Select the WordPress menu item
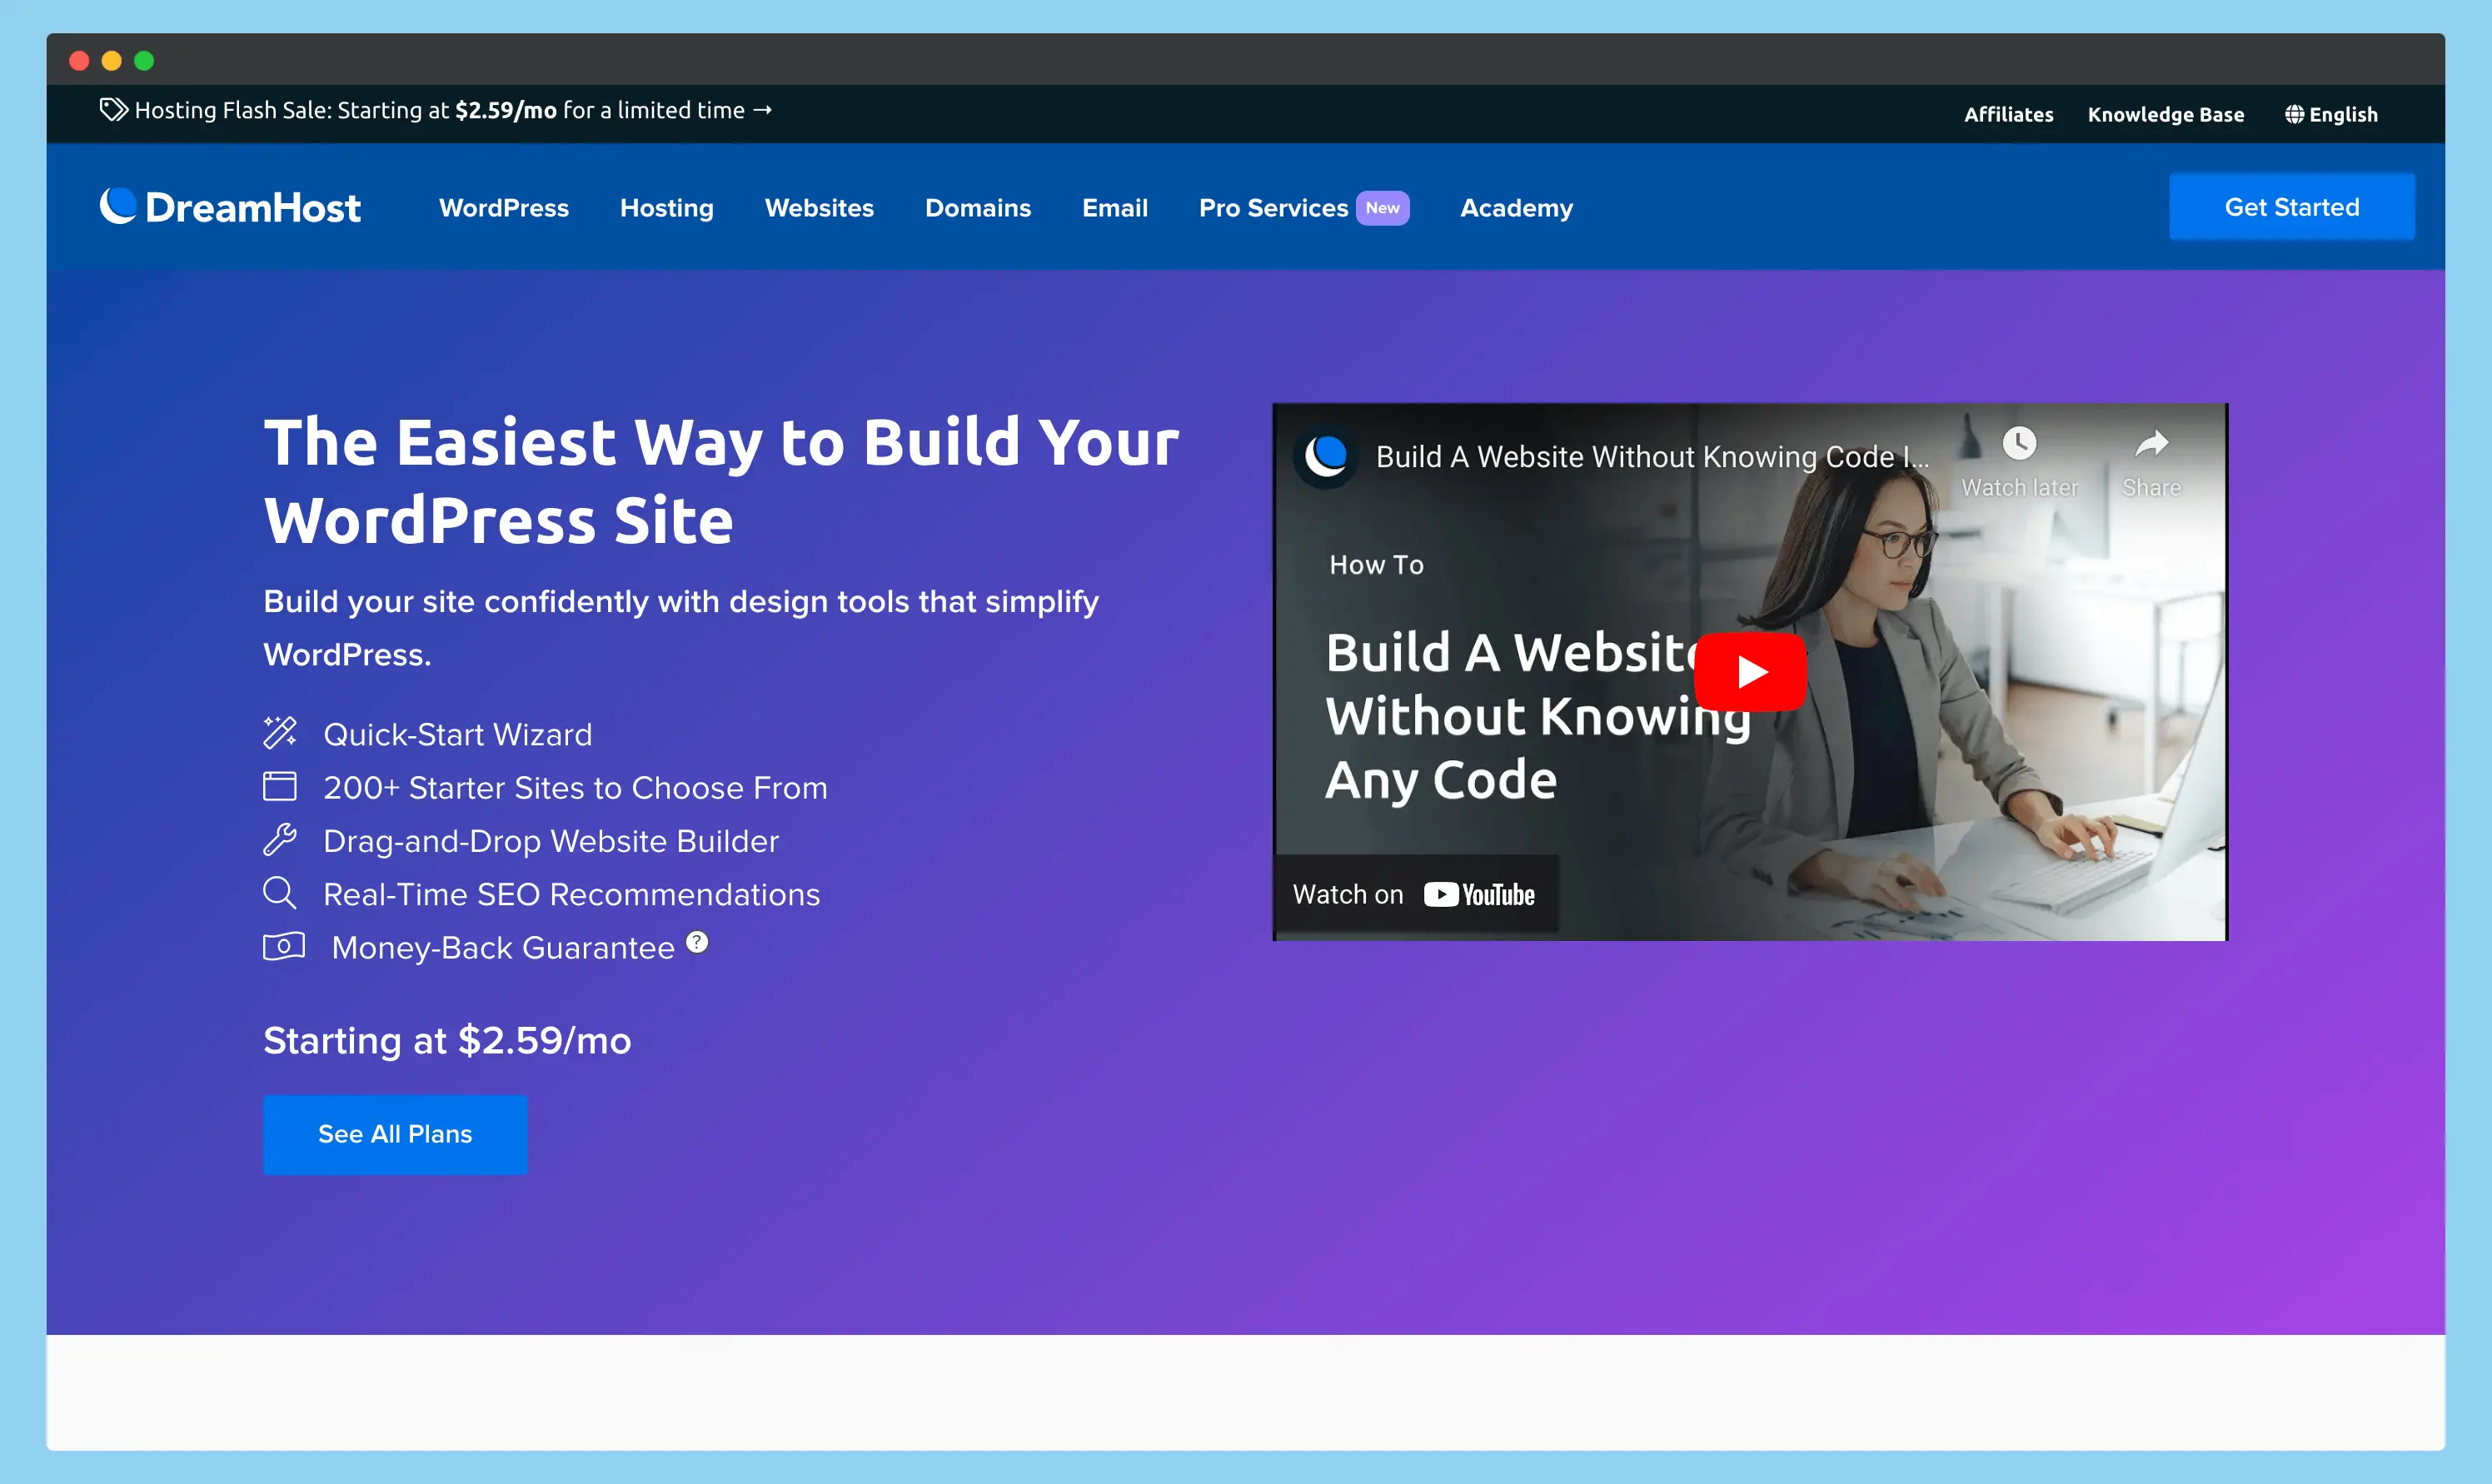This screenshot has height=1484, width=2492. coord(503,208)
